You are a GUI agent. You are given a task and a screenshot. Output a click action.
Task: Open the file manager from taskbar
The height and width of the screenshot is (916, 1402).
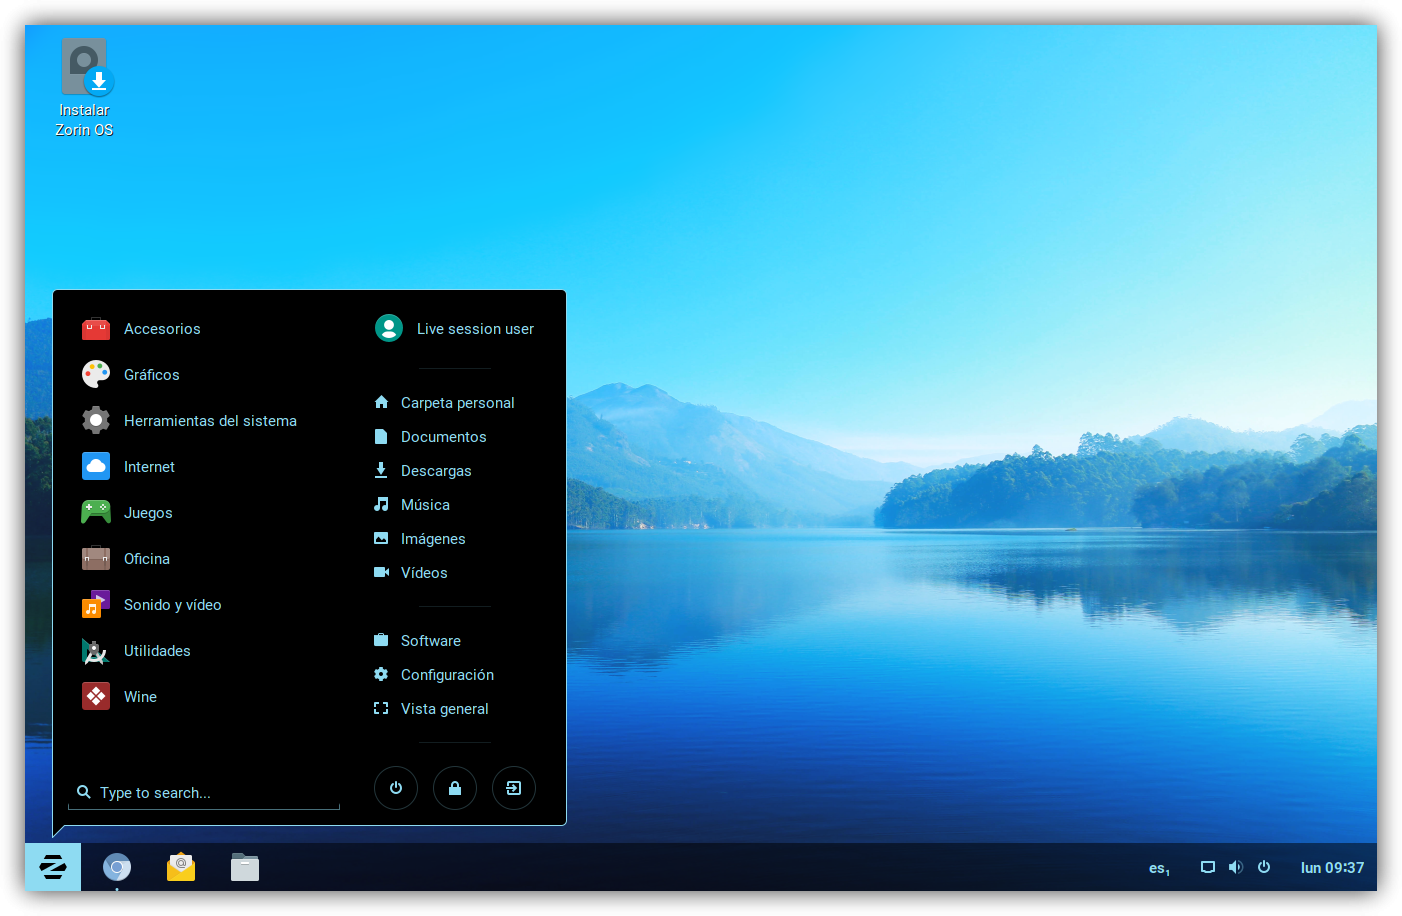click(245, 867)
